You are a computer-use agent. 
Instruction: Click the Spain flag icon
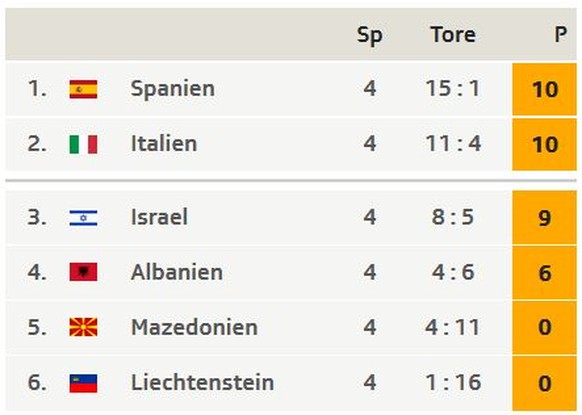pyautogui.click(x=83, y=89)
